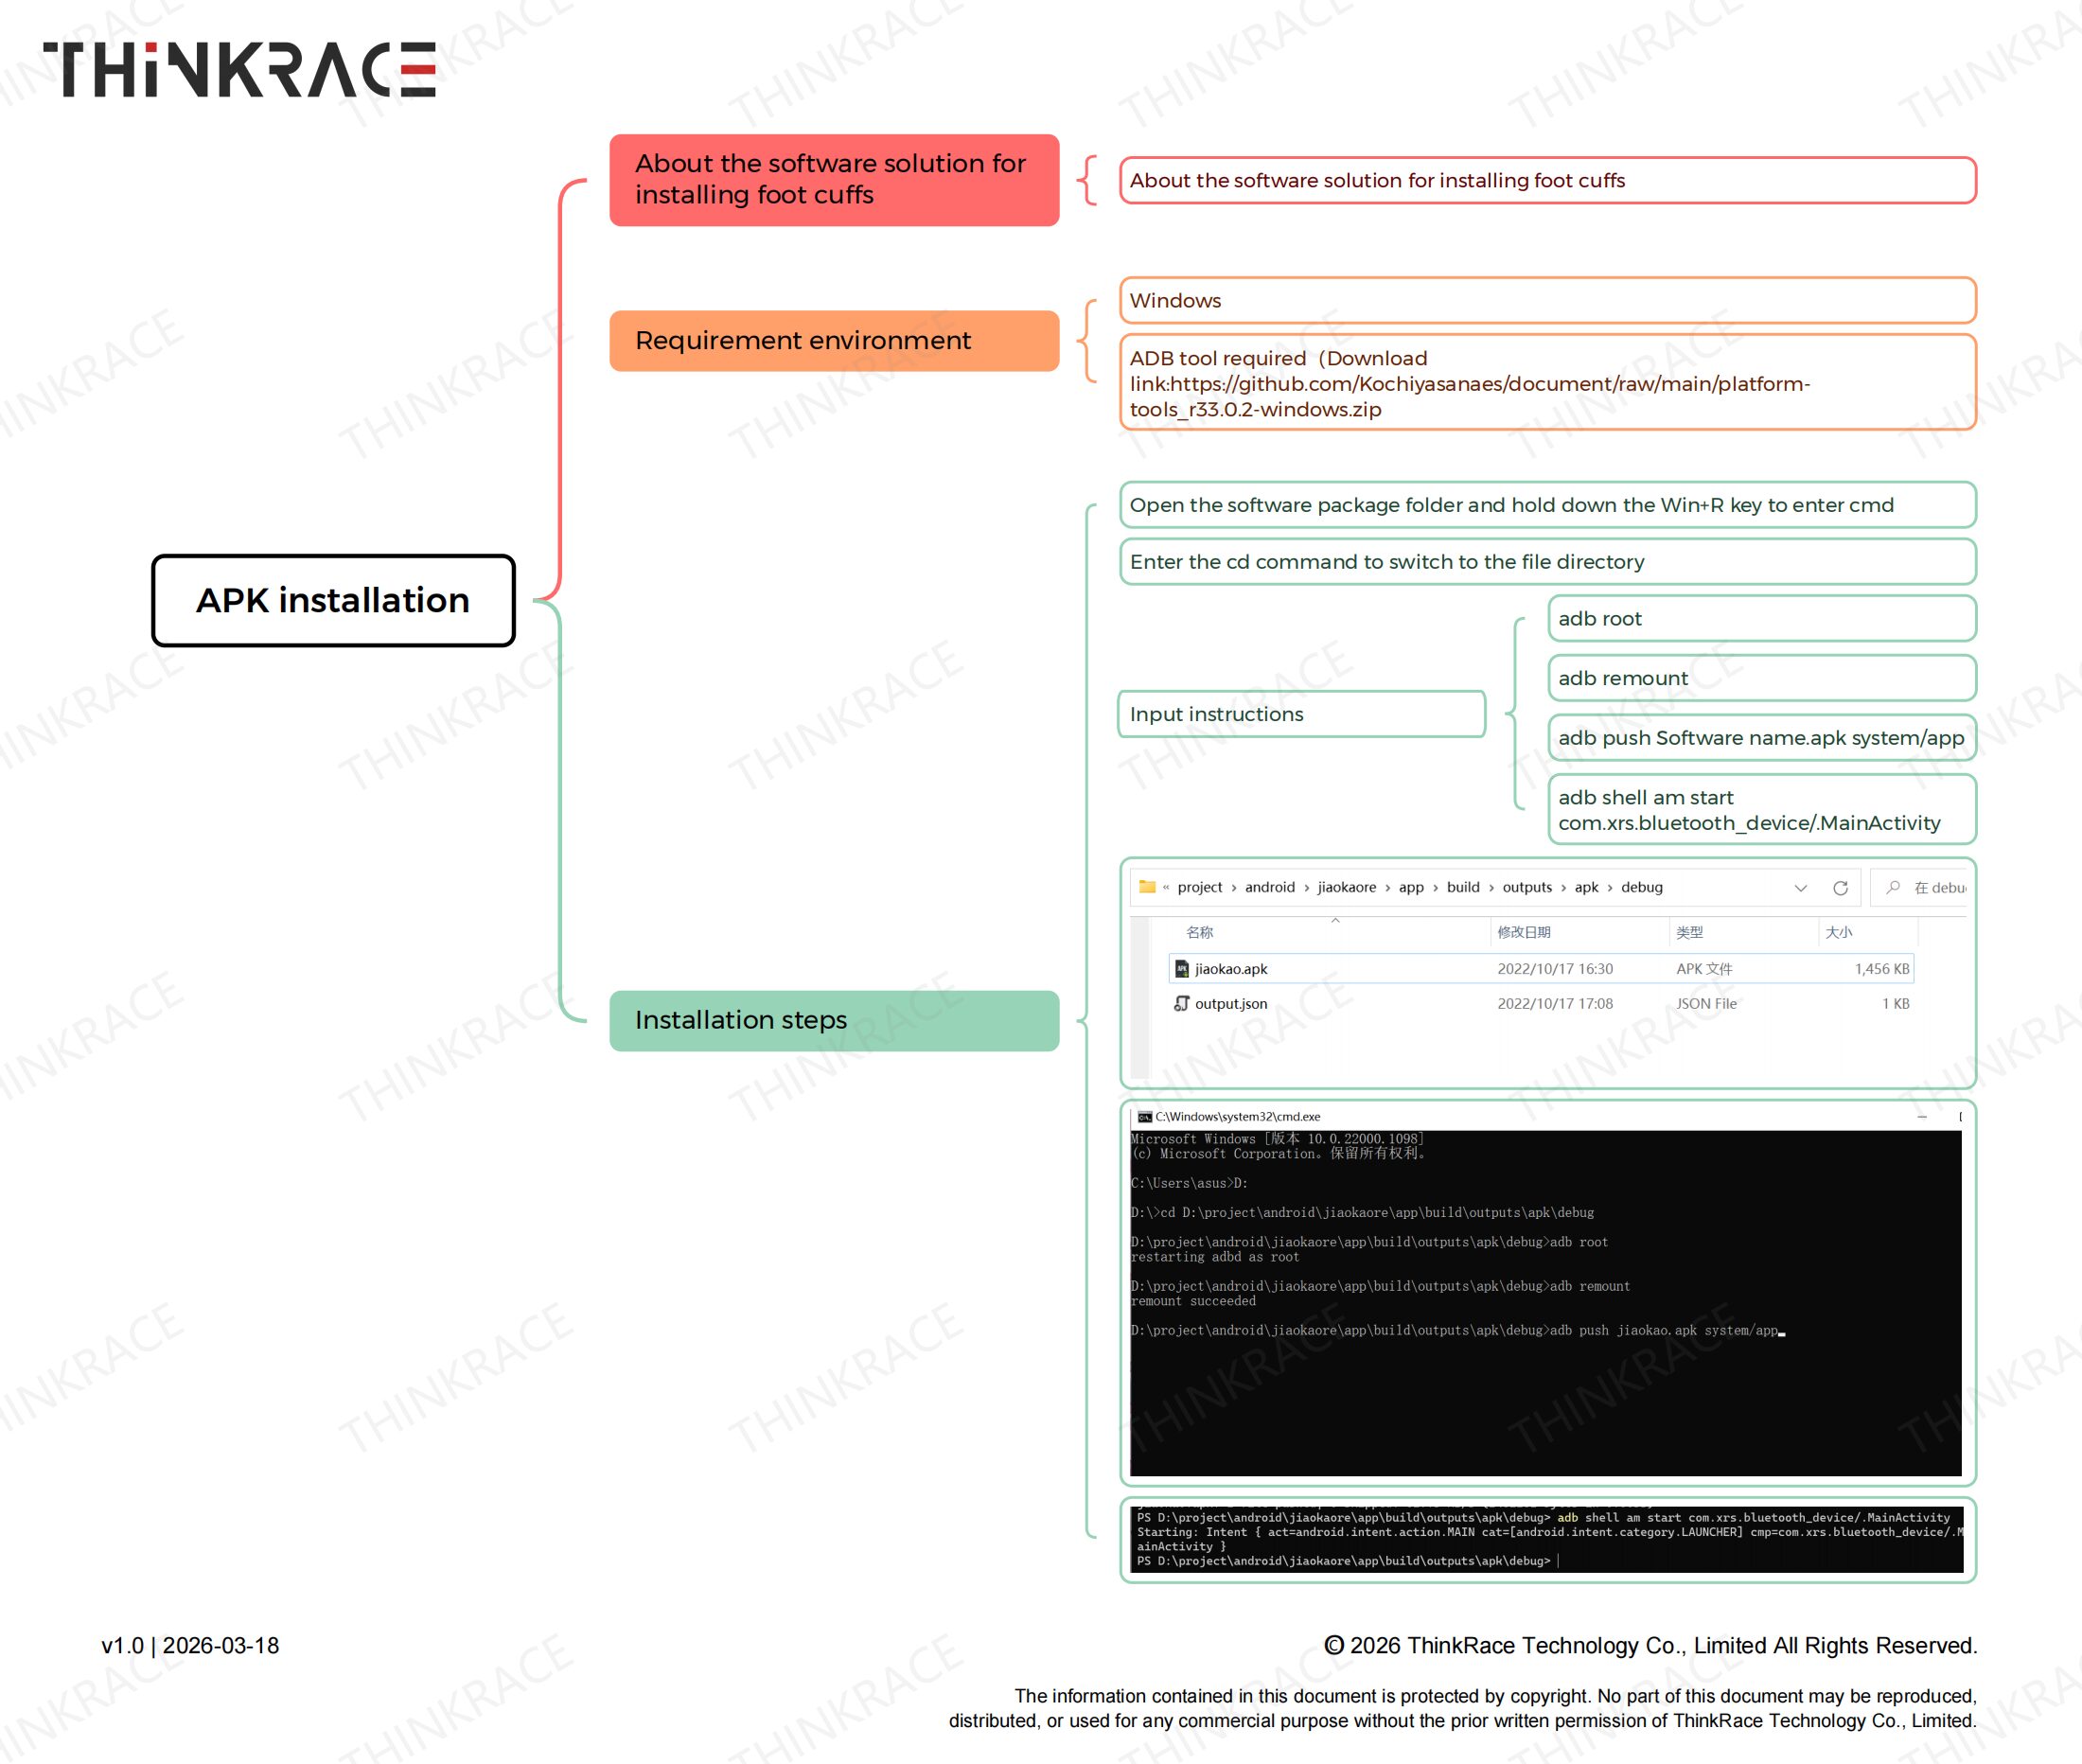Select the 'outputs' breadcrumb segment
This screenshot has height=1764, width=2082.
point(1527,887)
